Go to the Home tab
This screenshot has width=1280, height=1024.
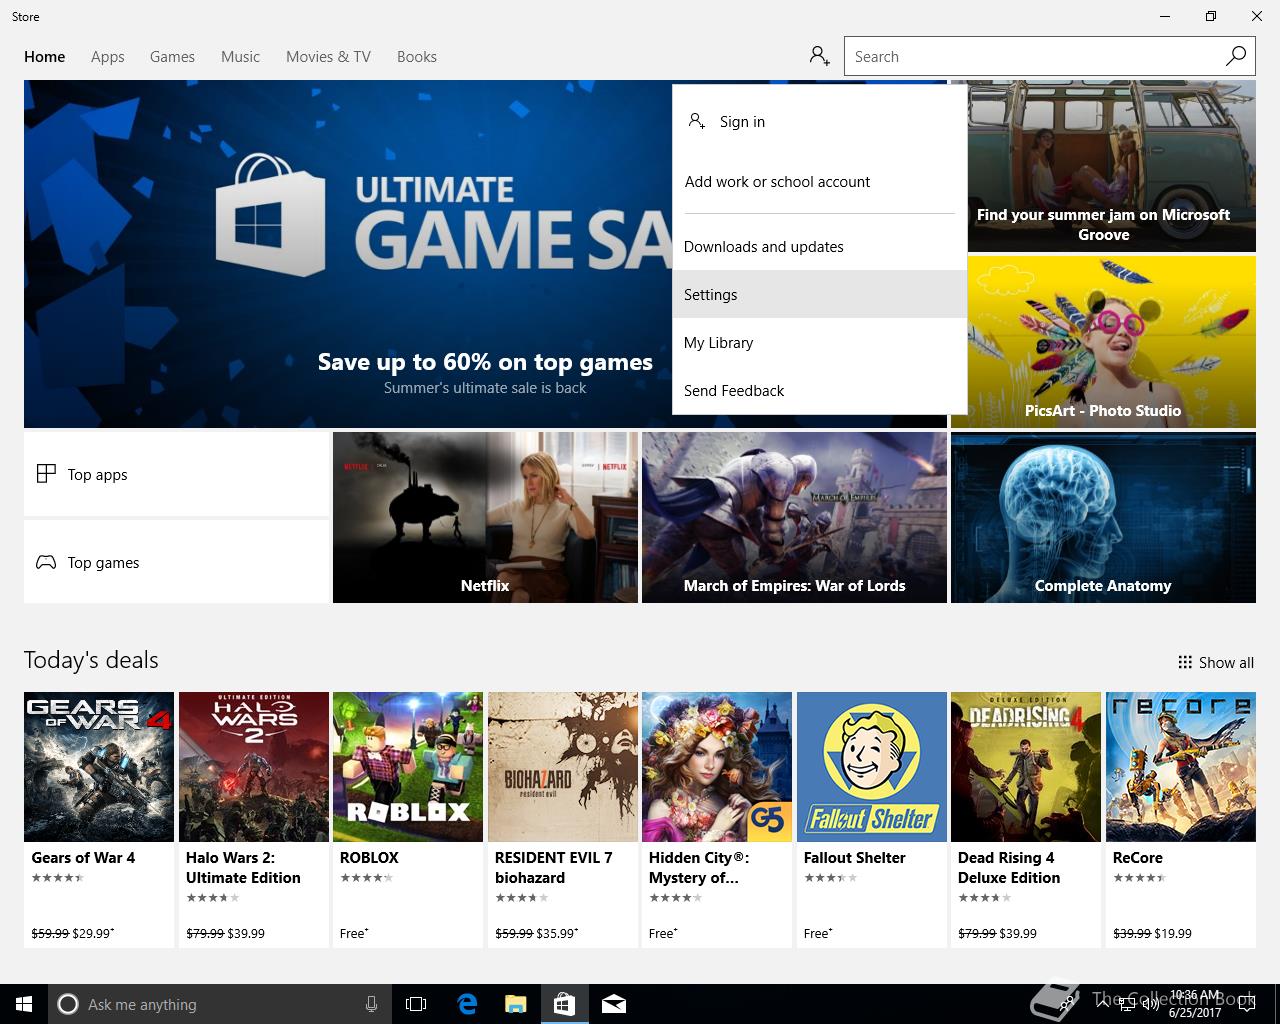point(45,57)
